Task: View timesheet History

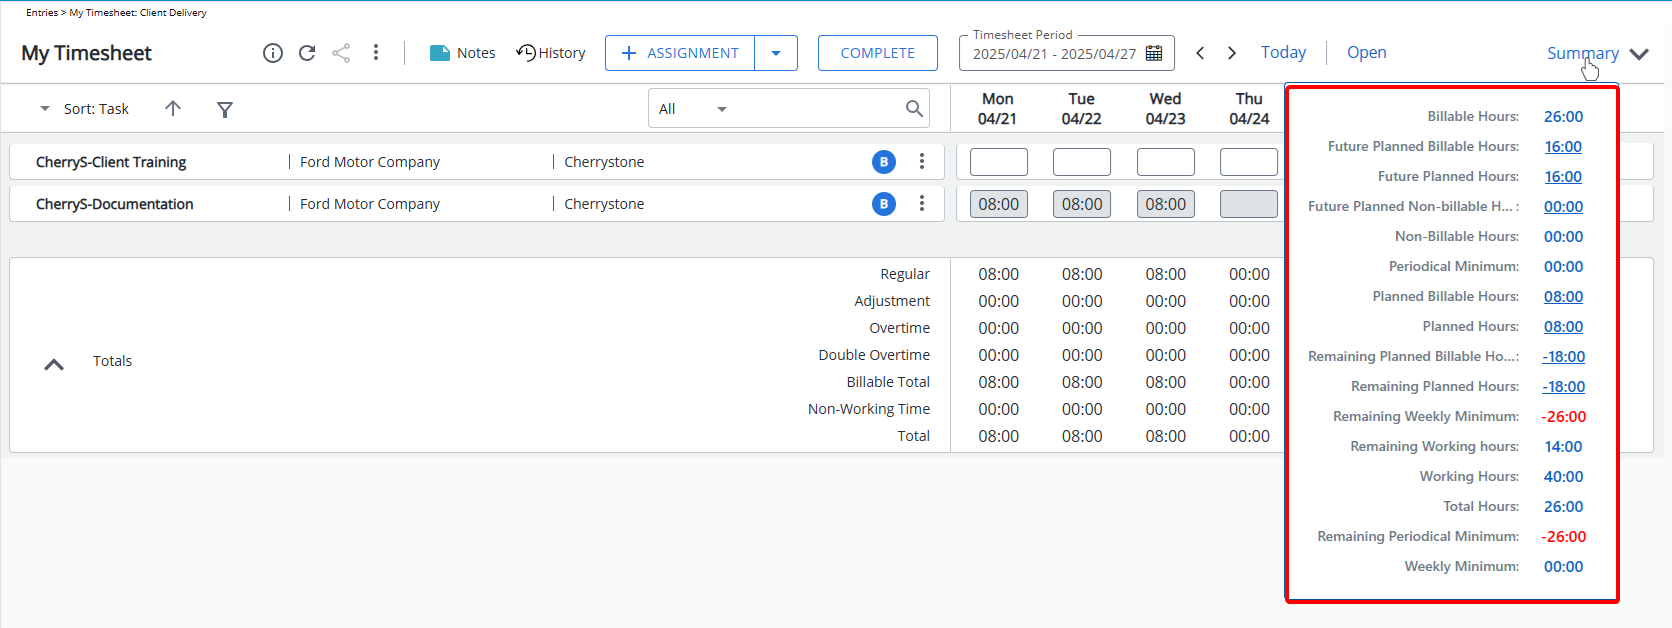Action: pyautogui.click(x=551, y=53)
